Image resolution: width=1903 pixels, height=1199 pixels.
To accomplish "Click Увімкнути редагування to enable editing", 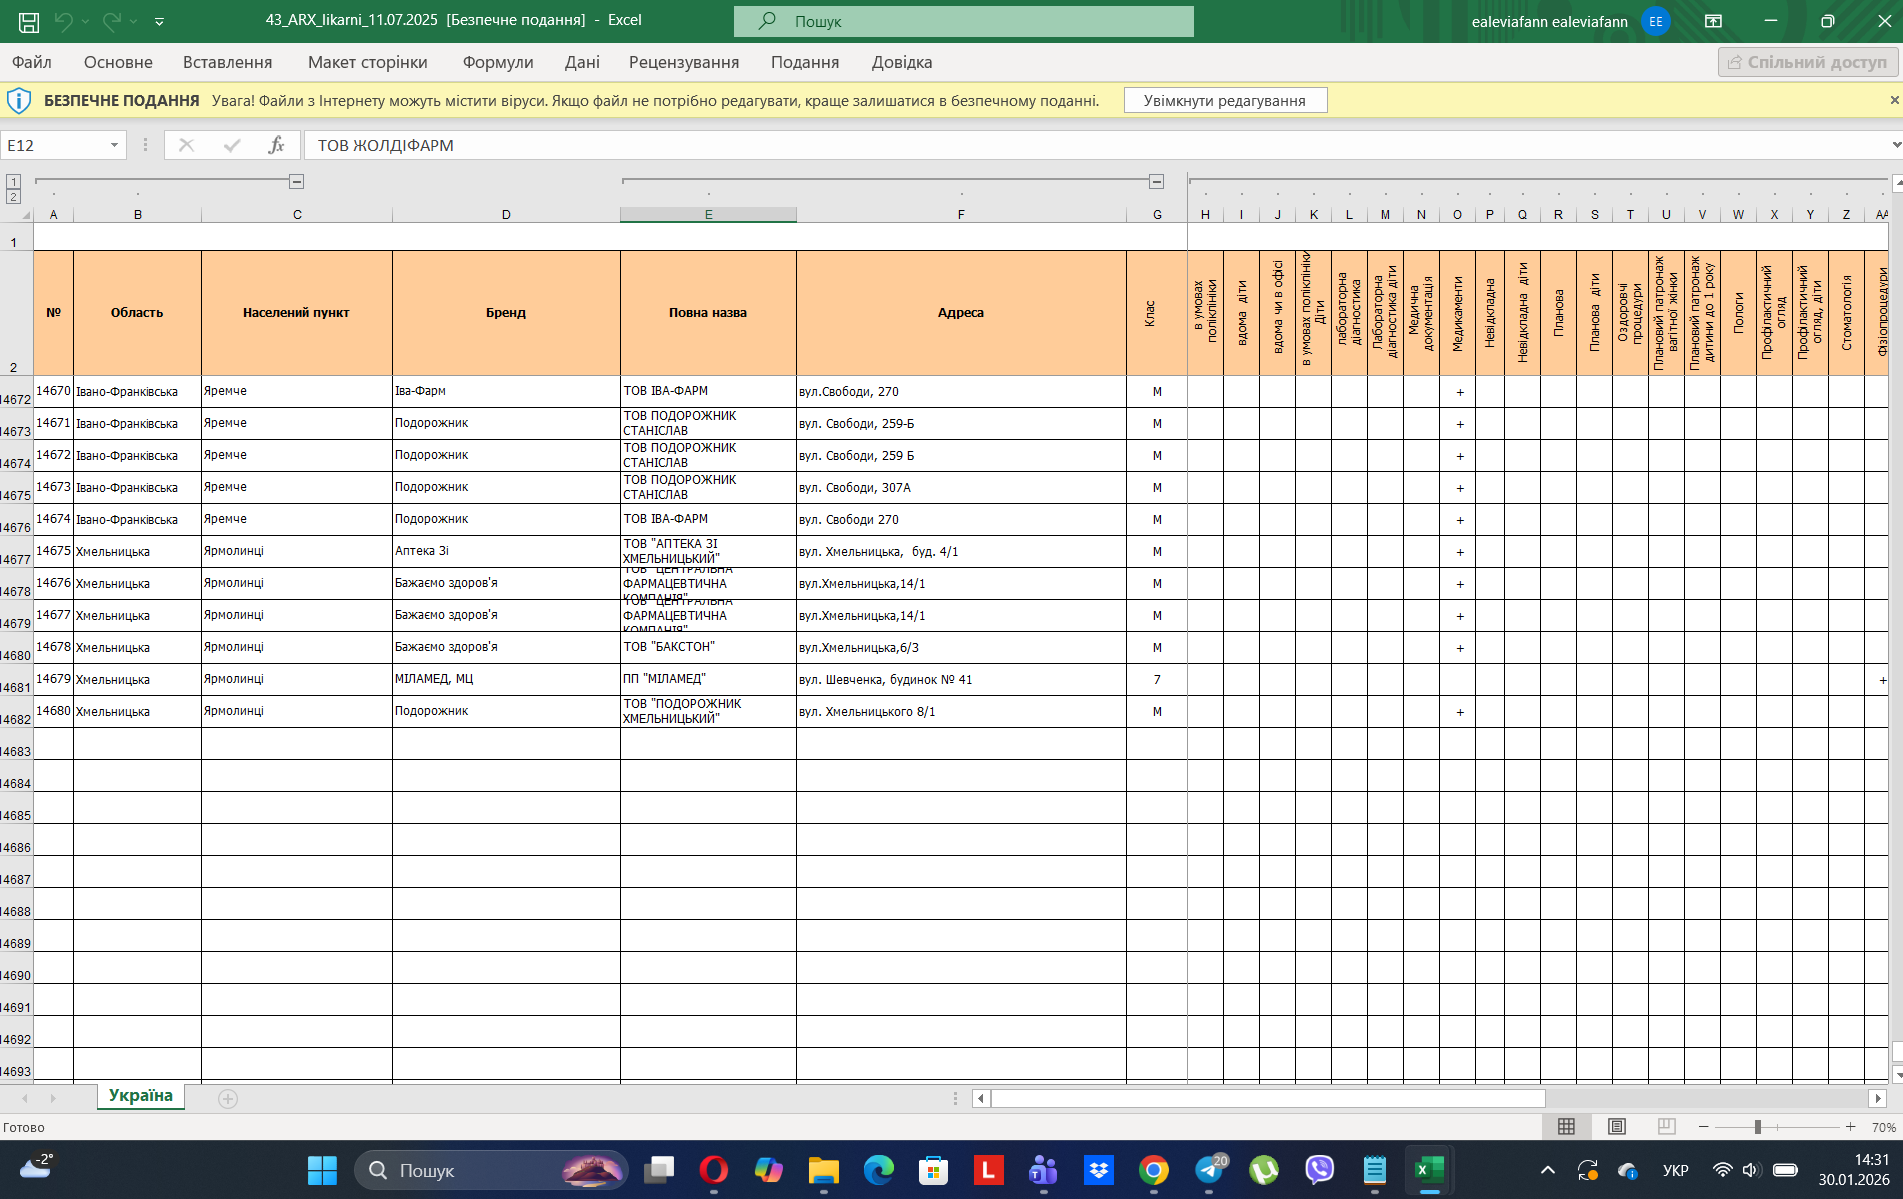I will coord(1225,100).
